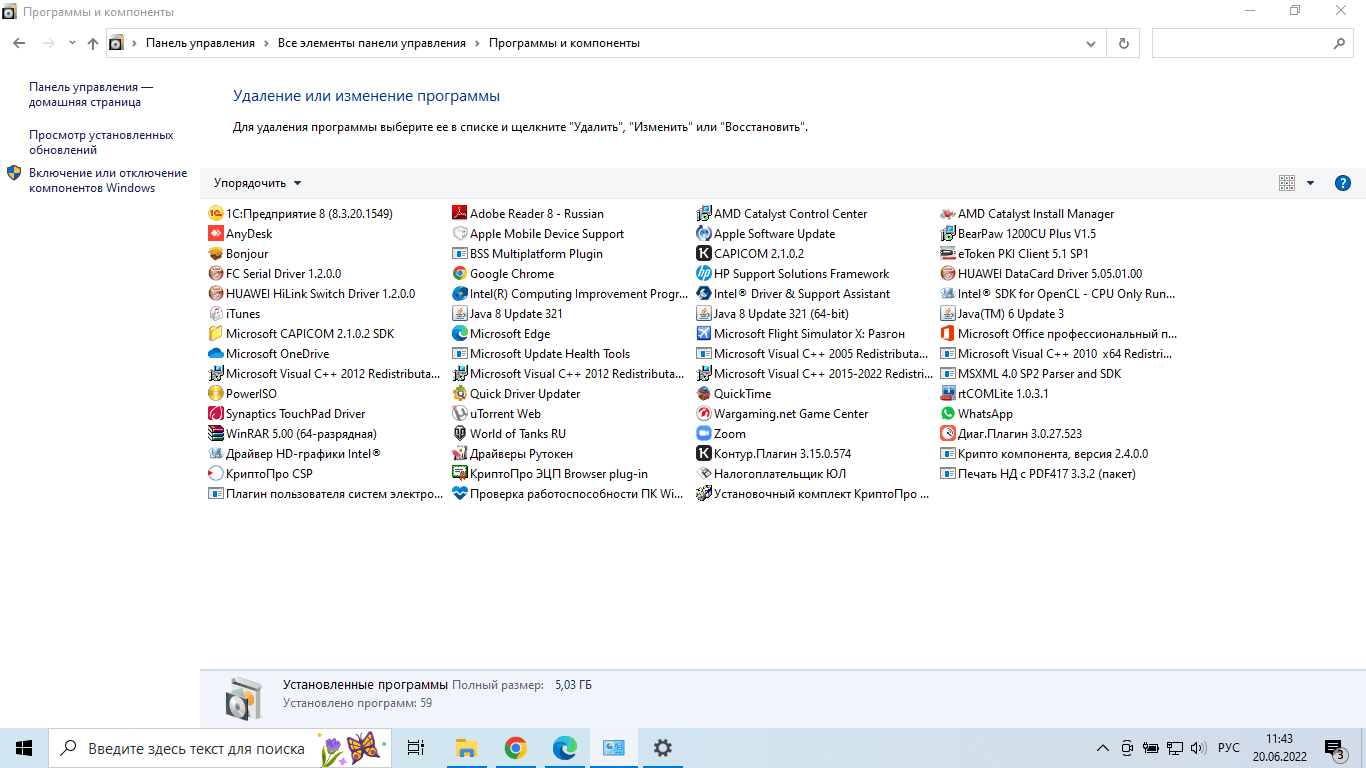Select Диаг.Плагин 3.0.27.523 entry
The image size is (1366, 768).
click(1011, 434)
